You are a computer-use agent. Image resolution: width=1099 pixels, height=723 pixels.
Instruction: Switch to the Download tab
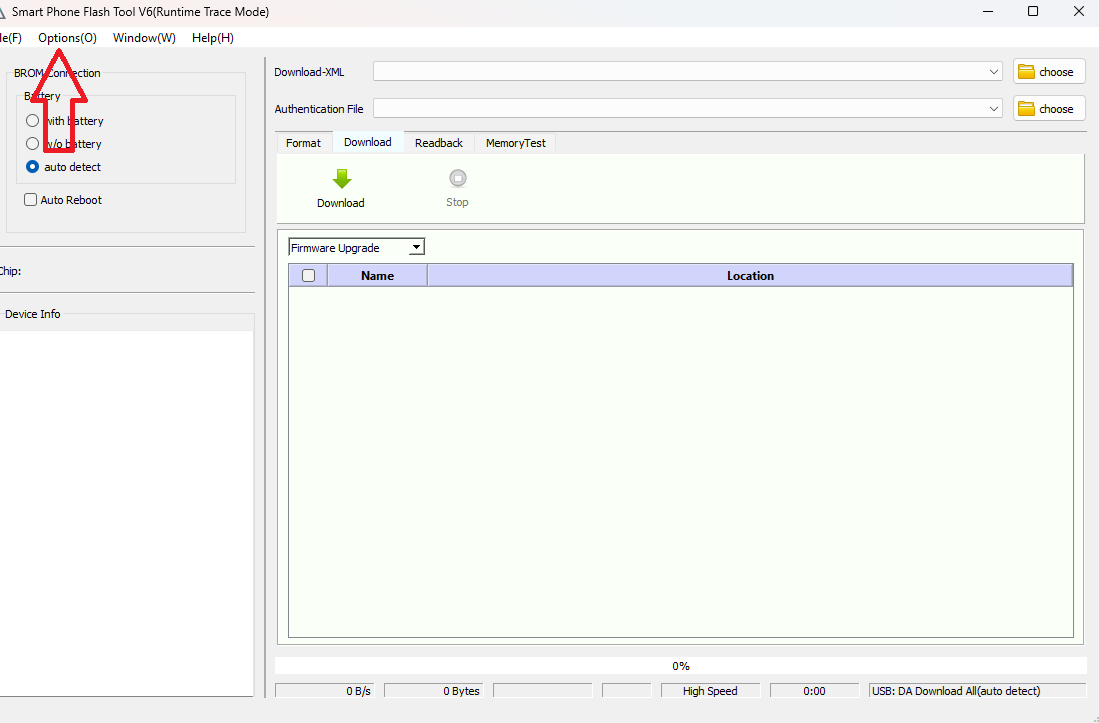click(x=368, y=142)
